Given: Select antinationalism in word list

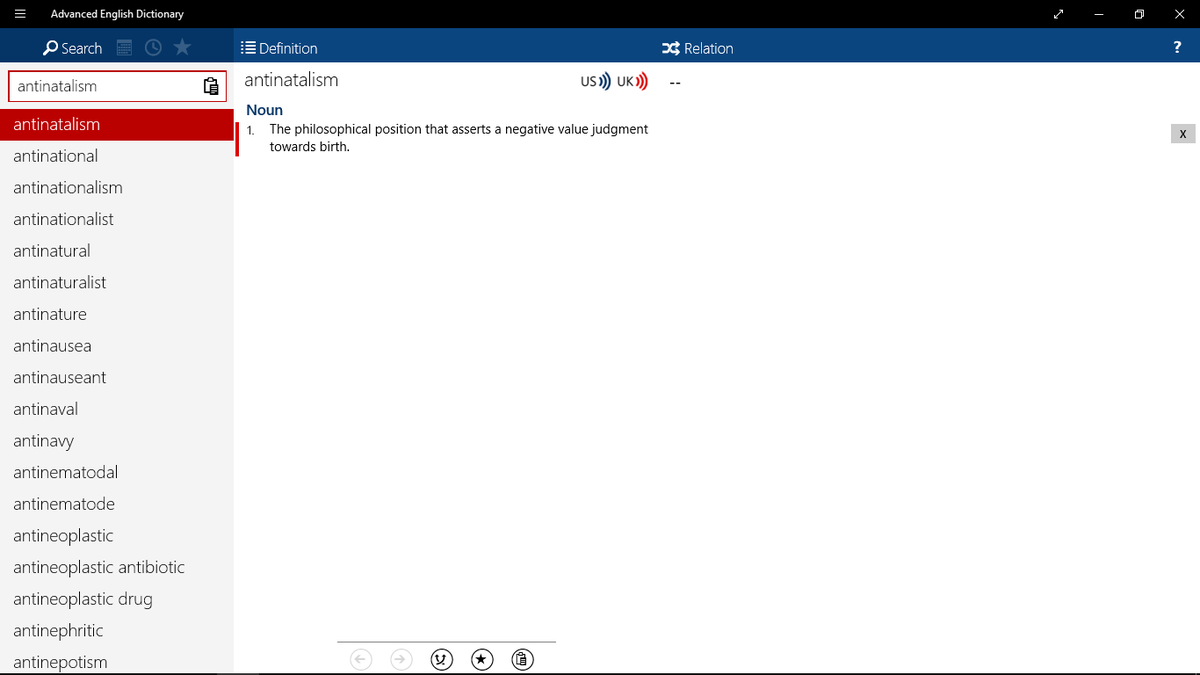Looking at the screenshot, I should point(116,188).
